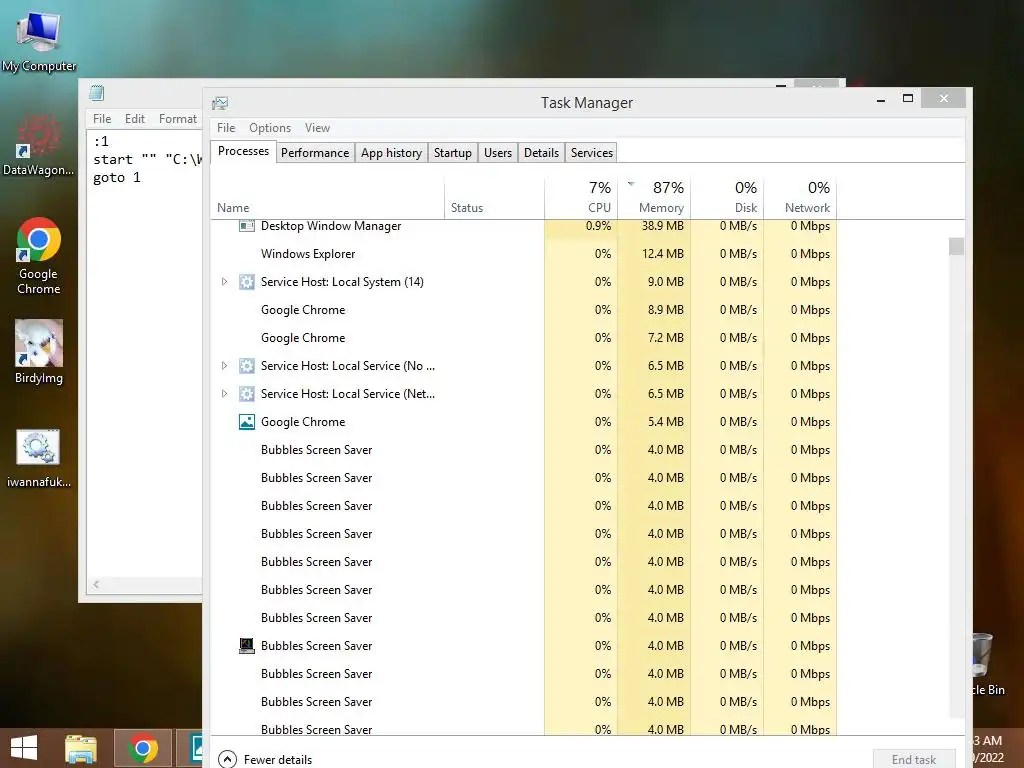This screenshot has height=768, width=1024.
Task: Click the End task button
Action: (x=914, y=760)
